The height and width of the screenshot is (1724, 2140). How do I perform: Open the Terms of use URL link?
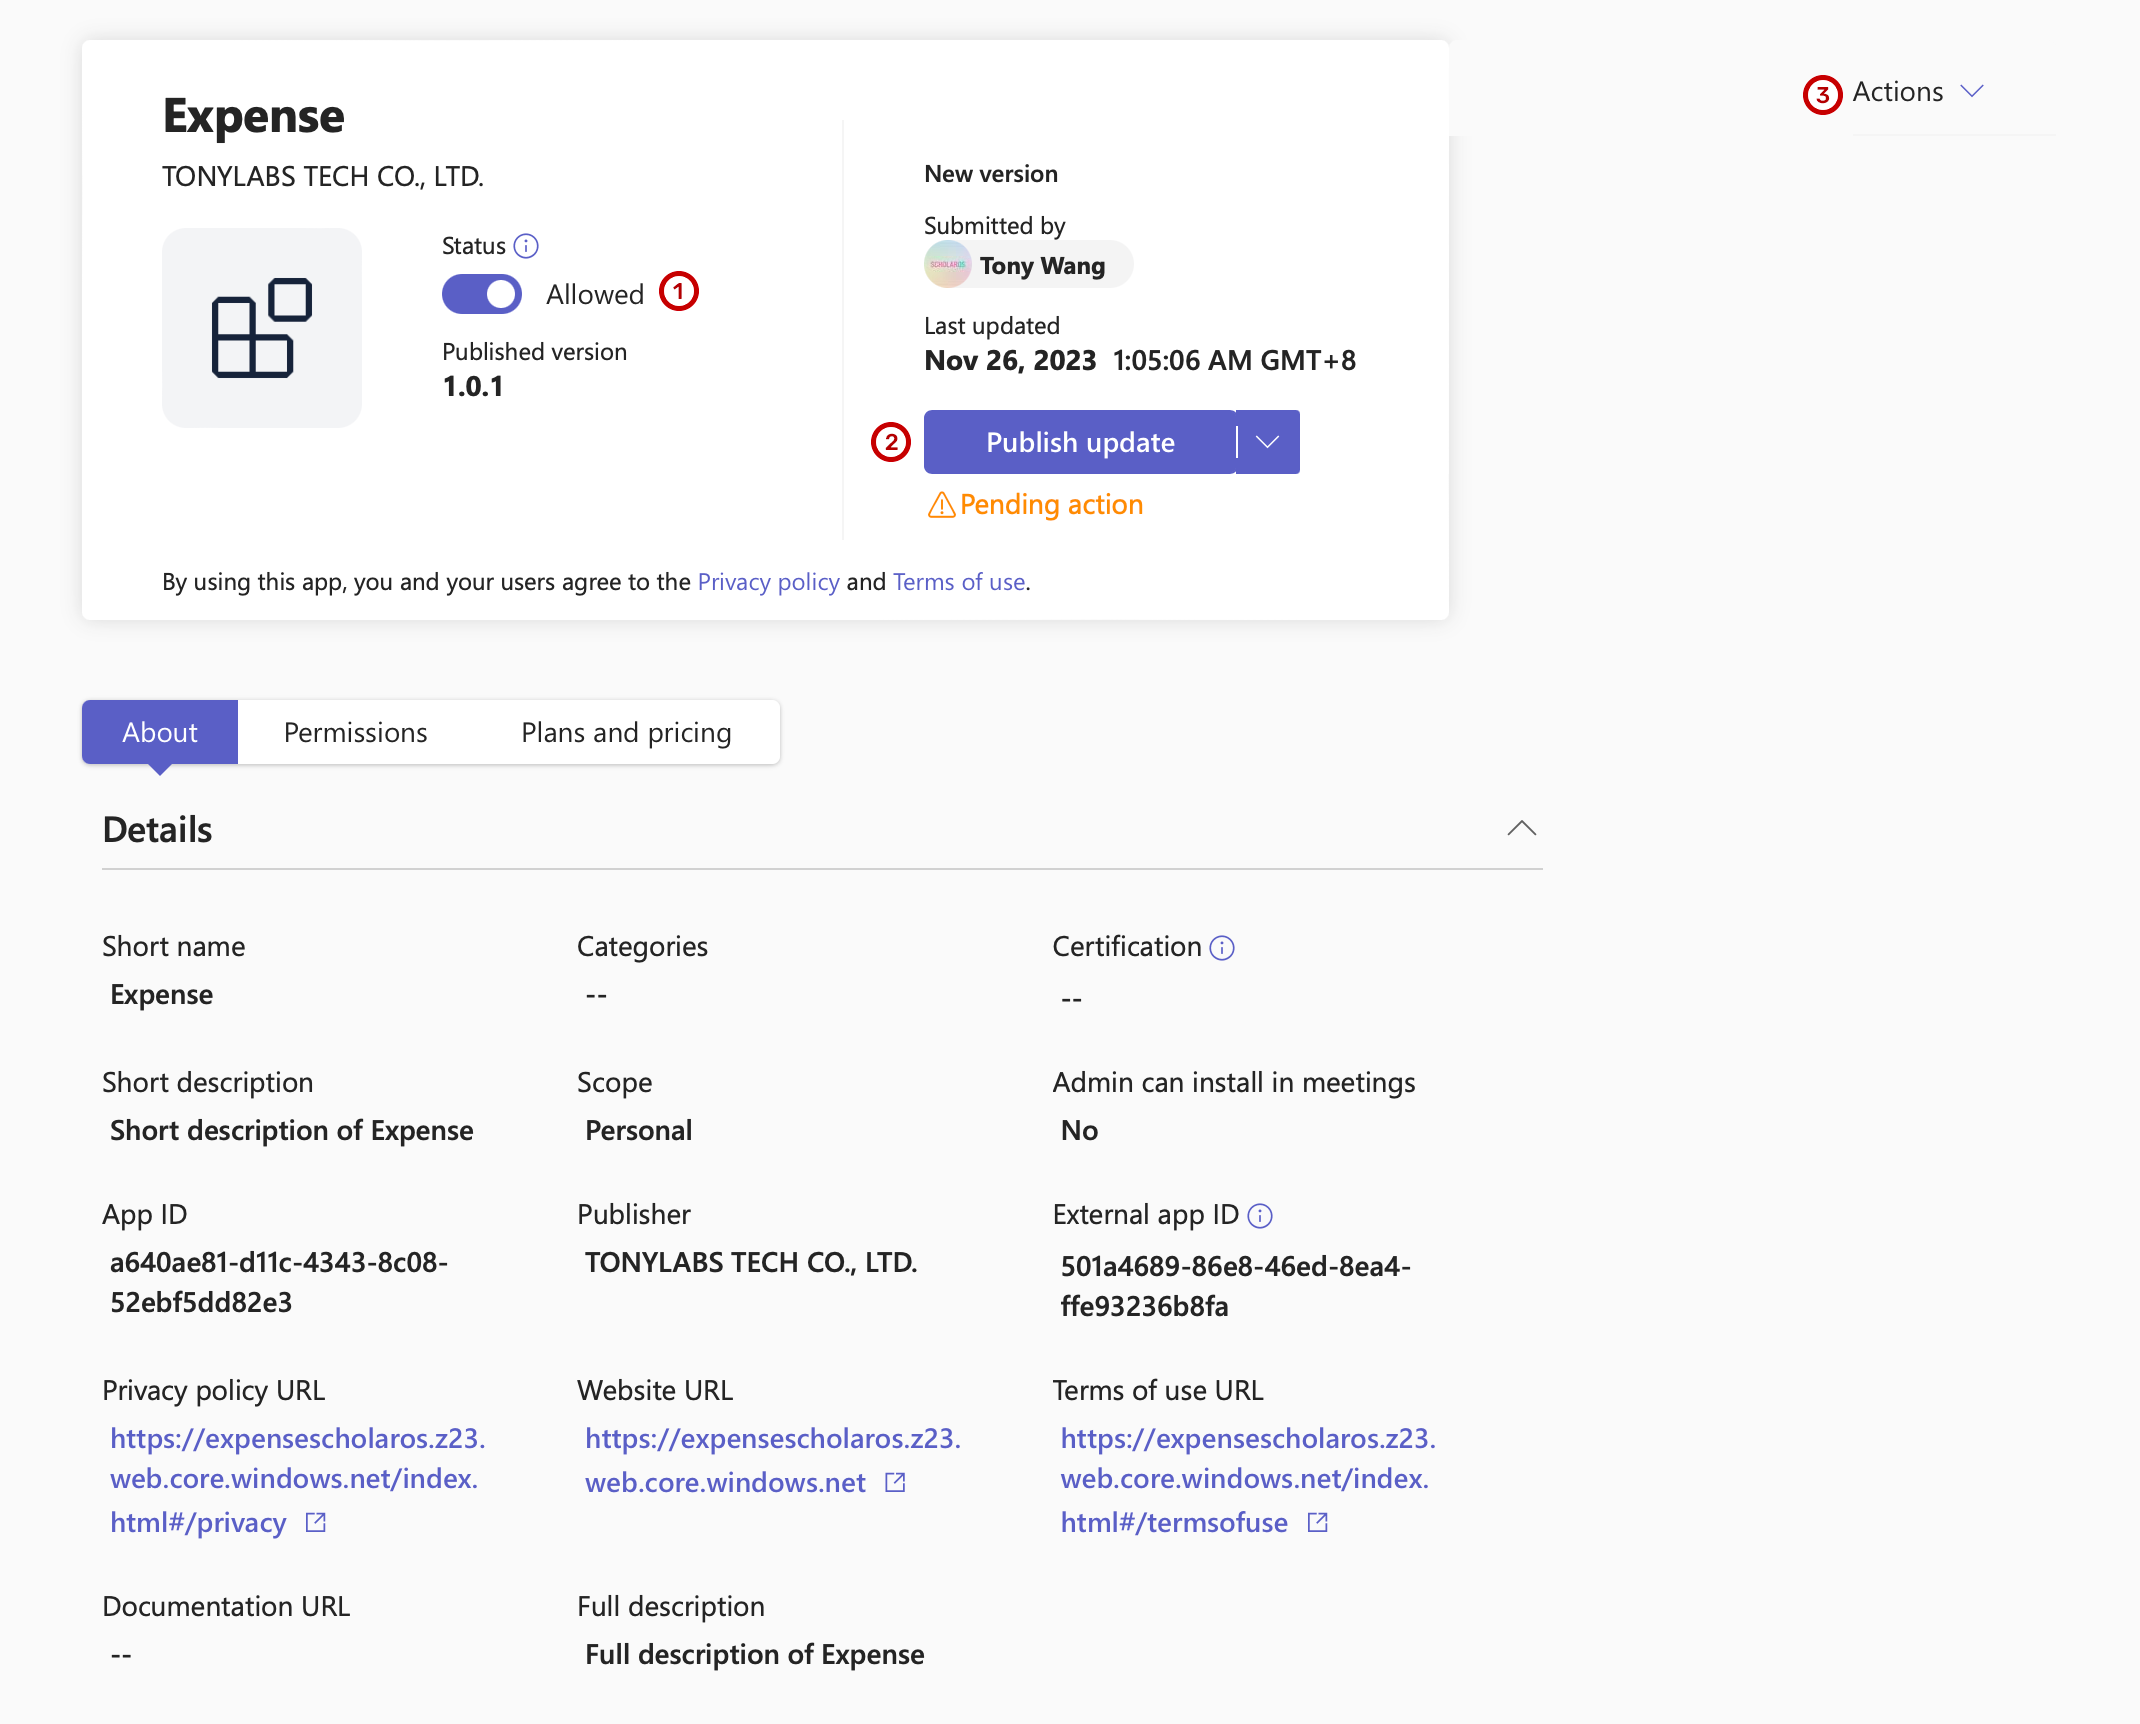(x=1248, y=1481)
